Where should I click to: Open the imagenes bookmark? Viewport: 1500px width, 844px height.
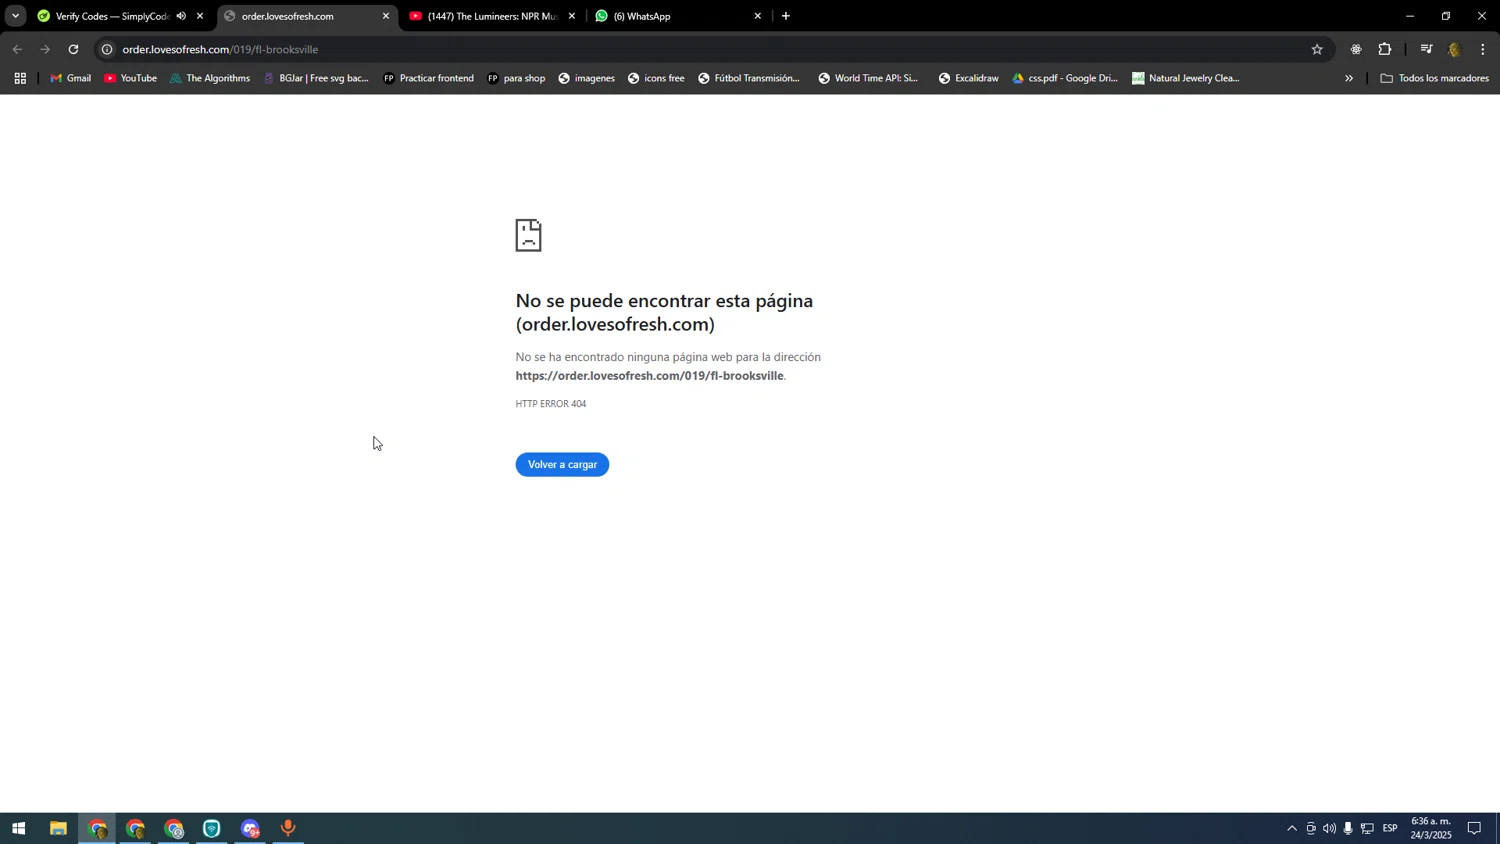click(x=587, y=78)
